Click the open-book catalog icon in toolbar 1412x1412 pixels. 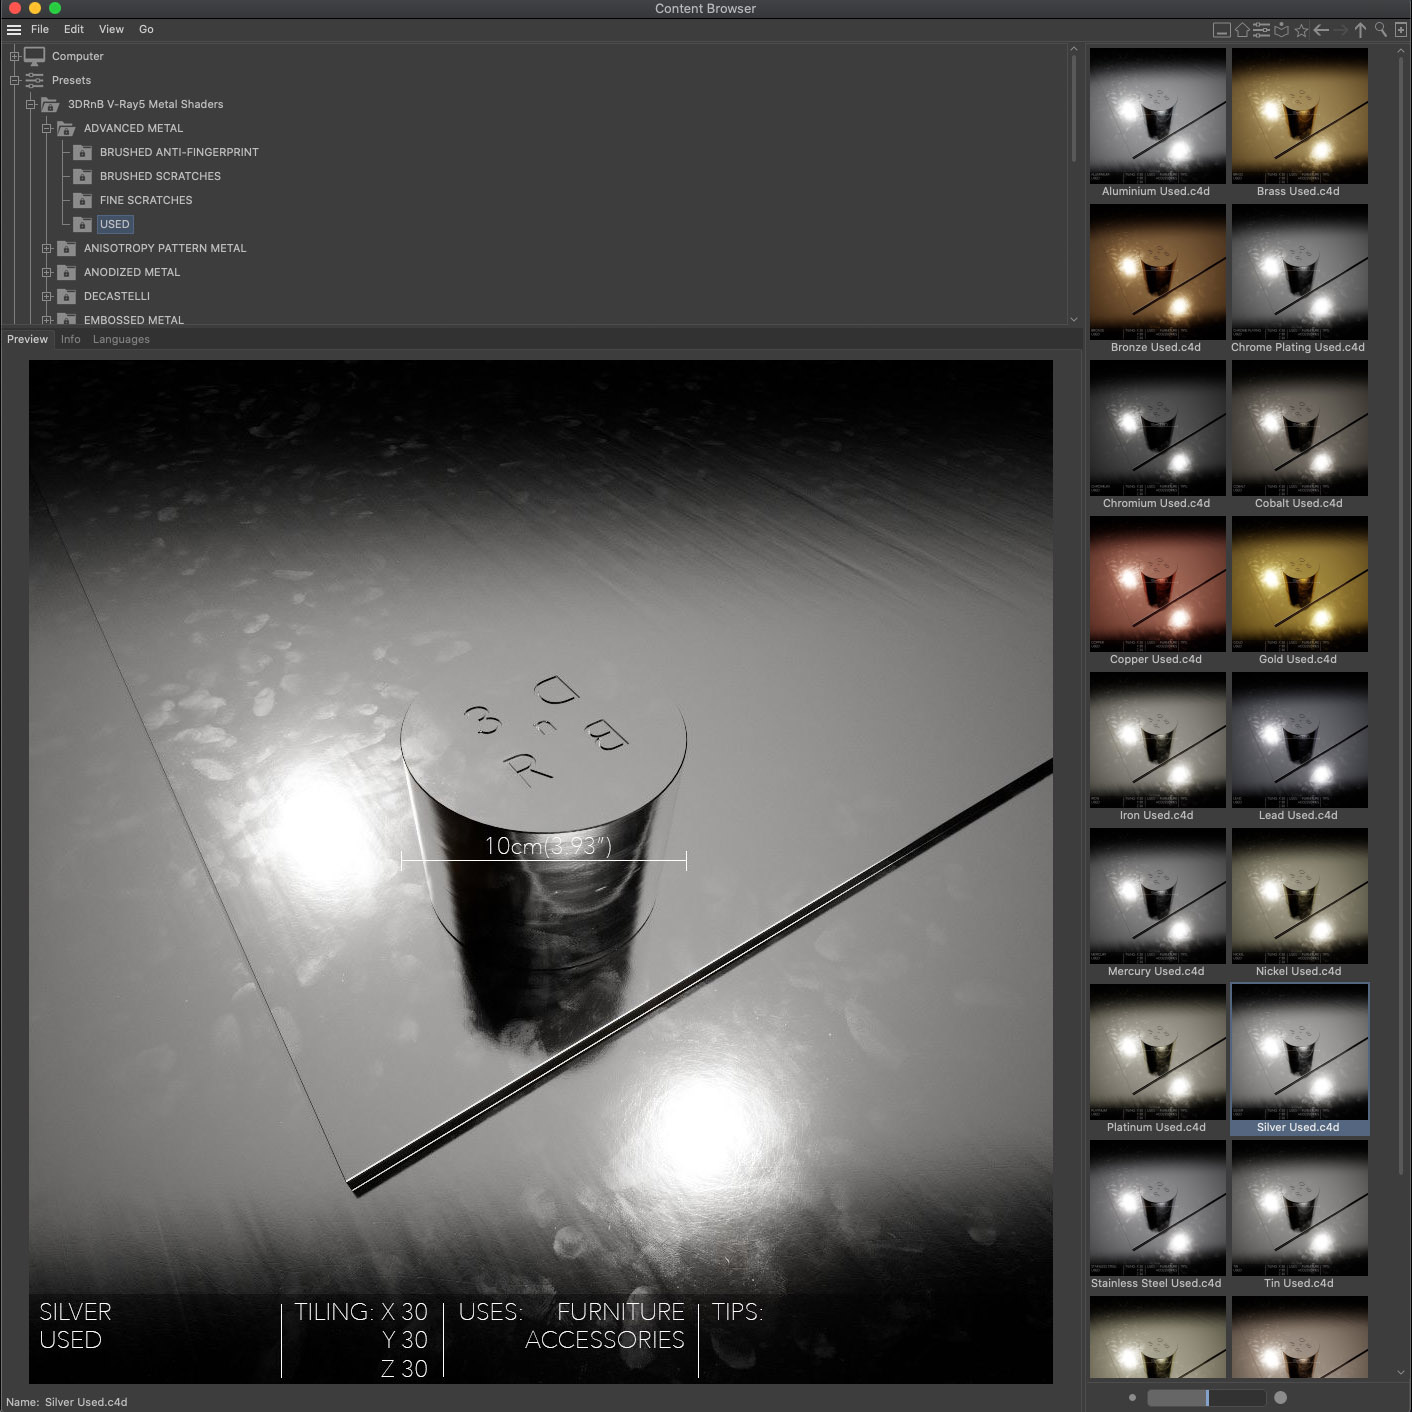point(1282,30)
